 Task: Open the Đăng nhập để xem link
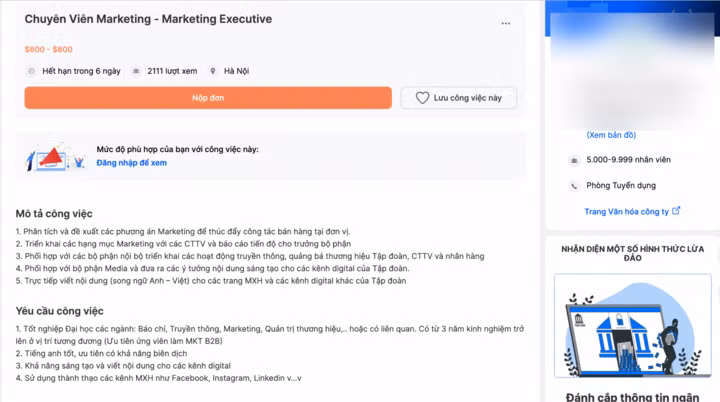[131, 163]
